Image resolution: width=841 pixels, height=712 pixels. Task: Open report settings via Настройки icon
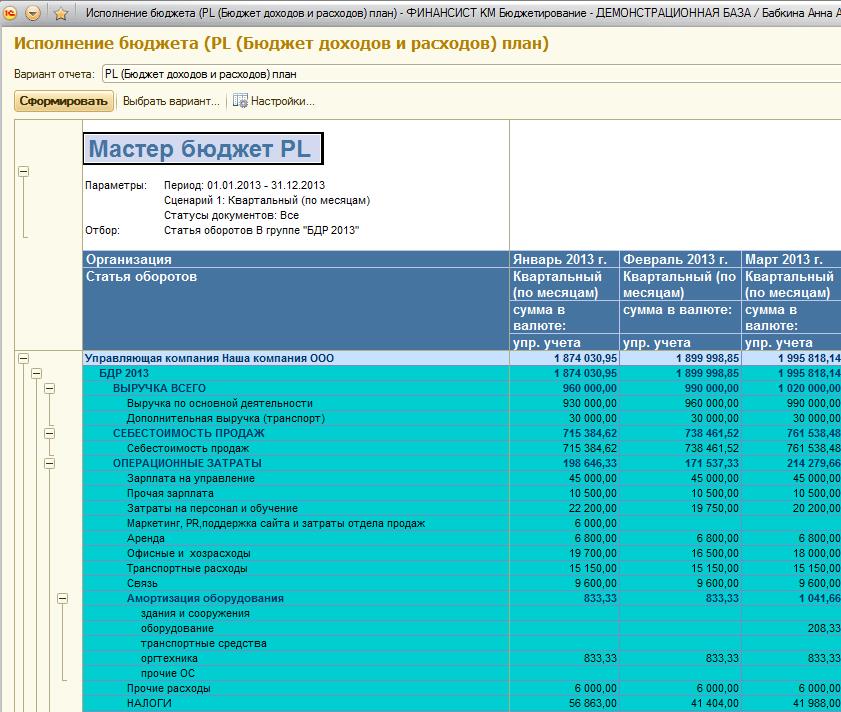240,101
